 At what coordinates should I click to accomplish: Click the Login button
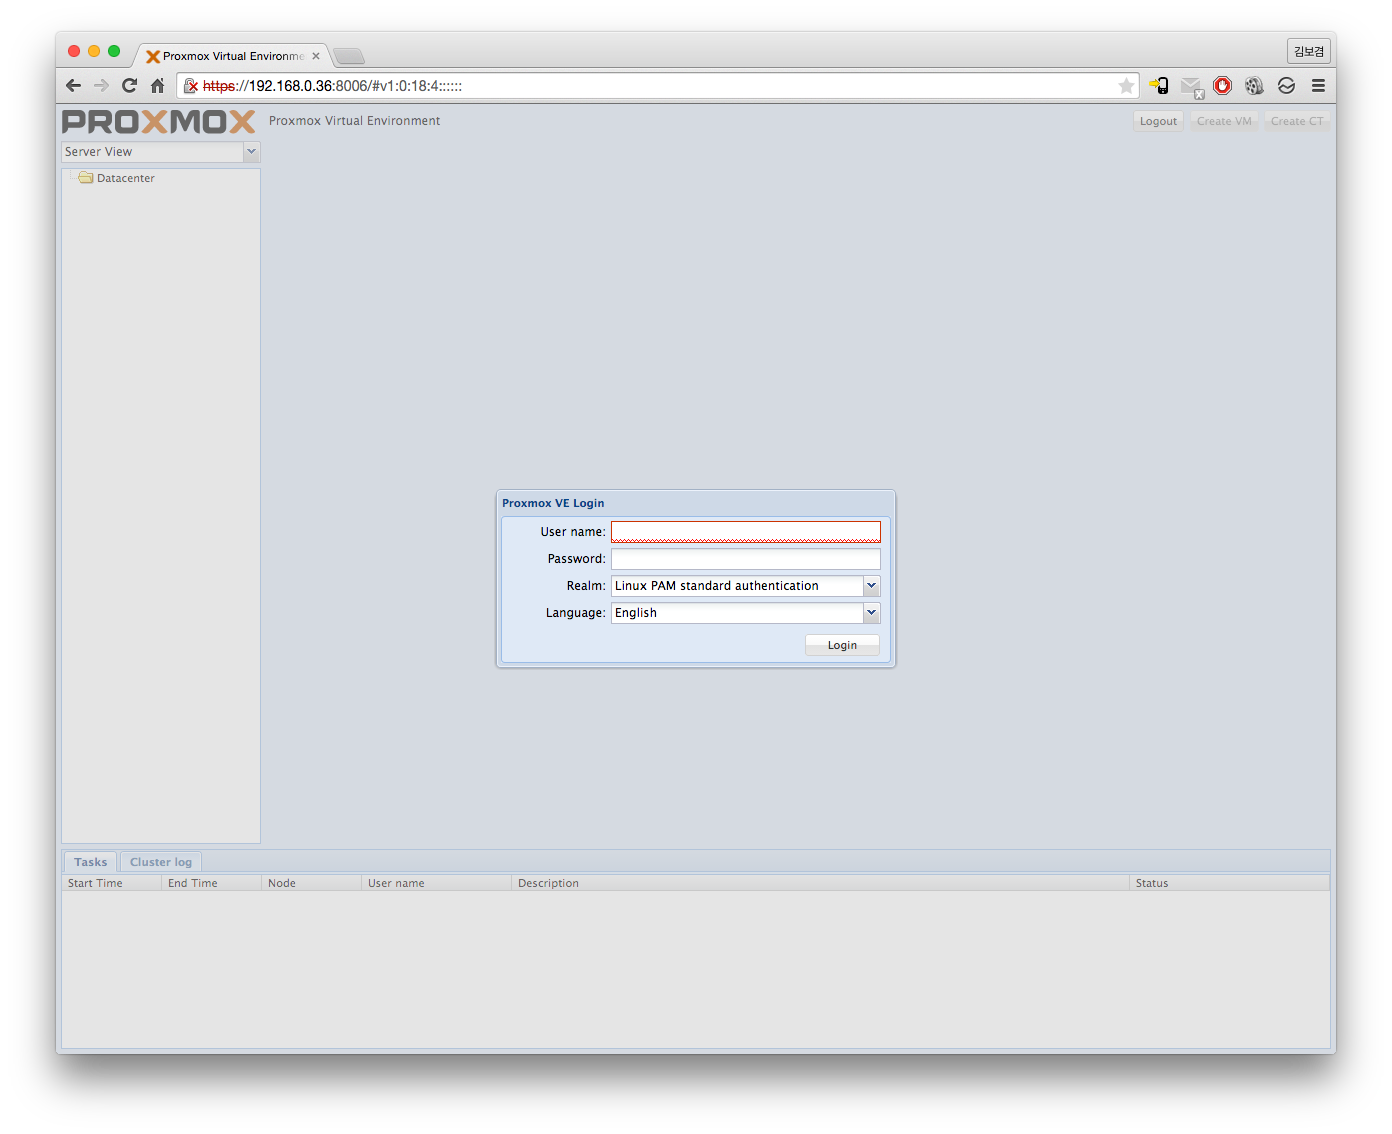point(842,645)
